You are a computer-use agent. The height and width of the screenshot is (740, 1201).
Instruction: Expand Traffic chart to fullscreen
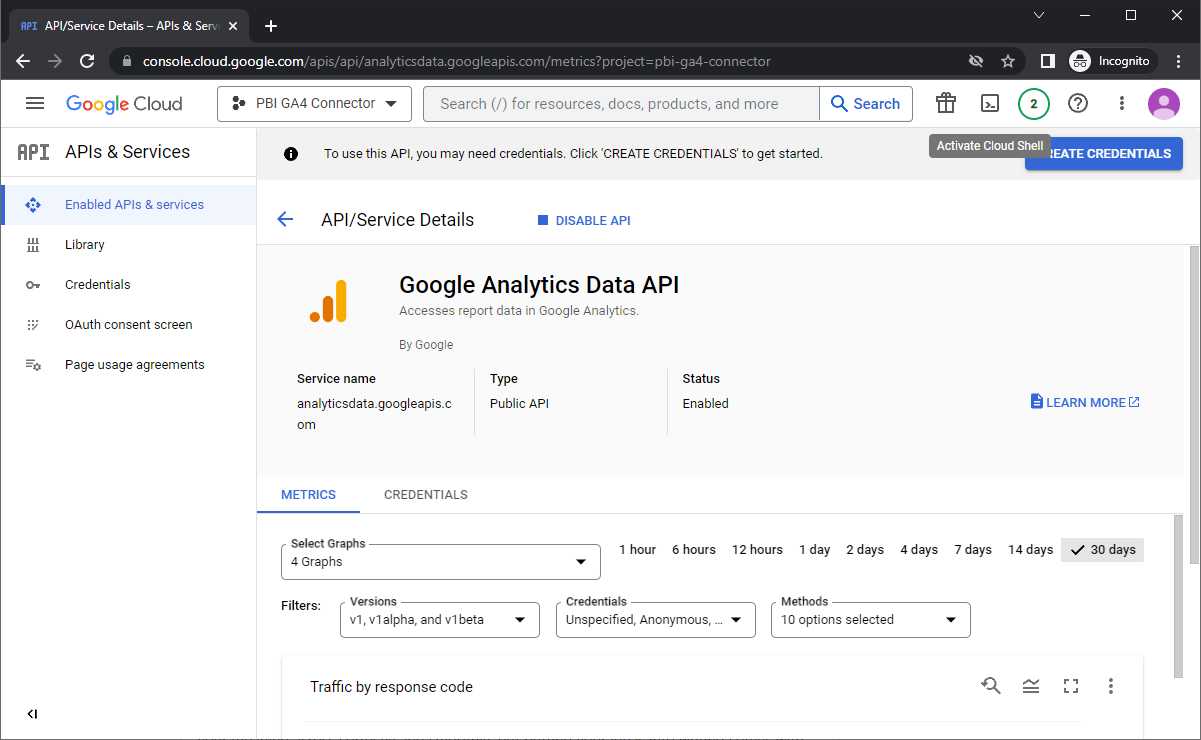[1071, 686]
